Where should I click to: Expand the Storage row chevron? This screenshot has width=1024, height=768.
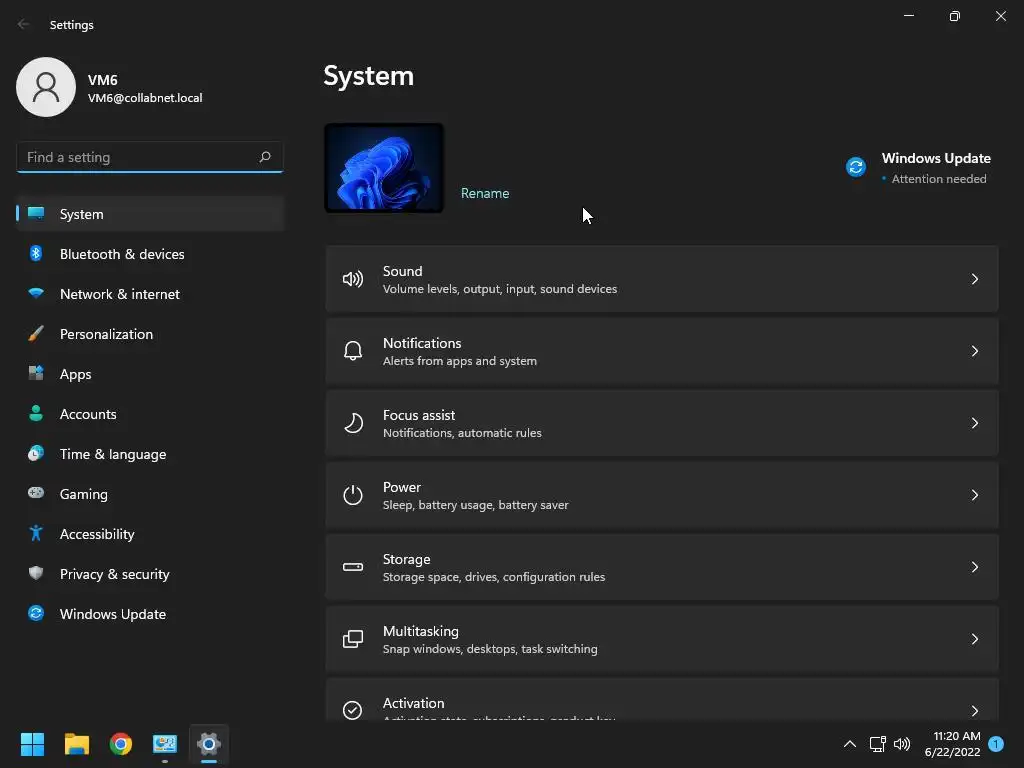click(x=974, y=567)
